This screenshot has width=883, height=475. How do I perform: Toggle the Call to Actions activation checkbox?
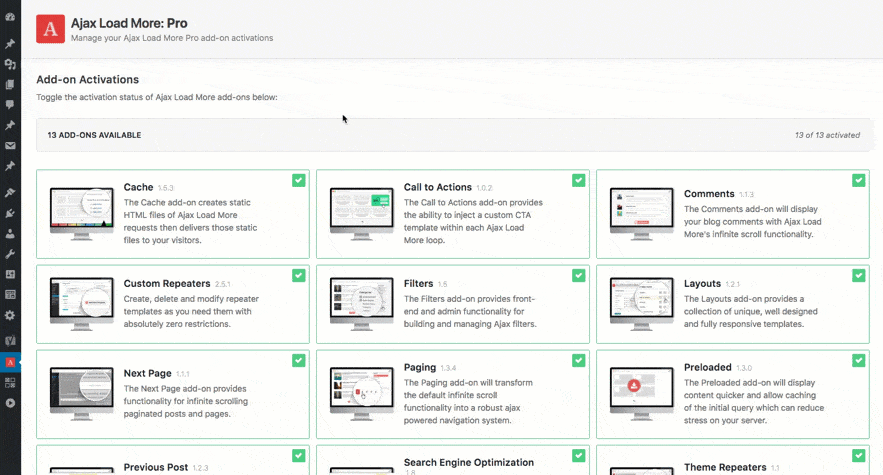[x=579, y=180]
